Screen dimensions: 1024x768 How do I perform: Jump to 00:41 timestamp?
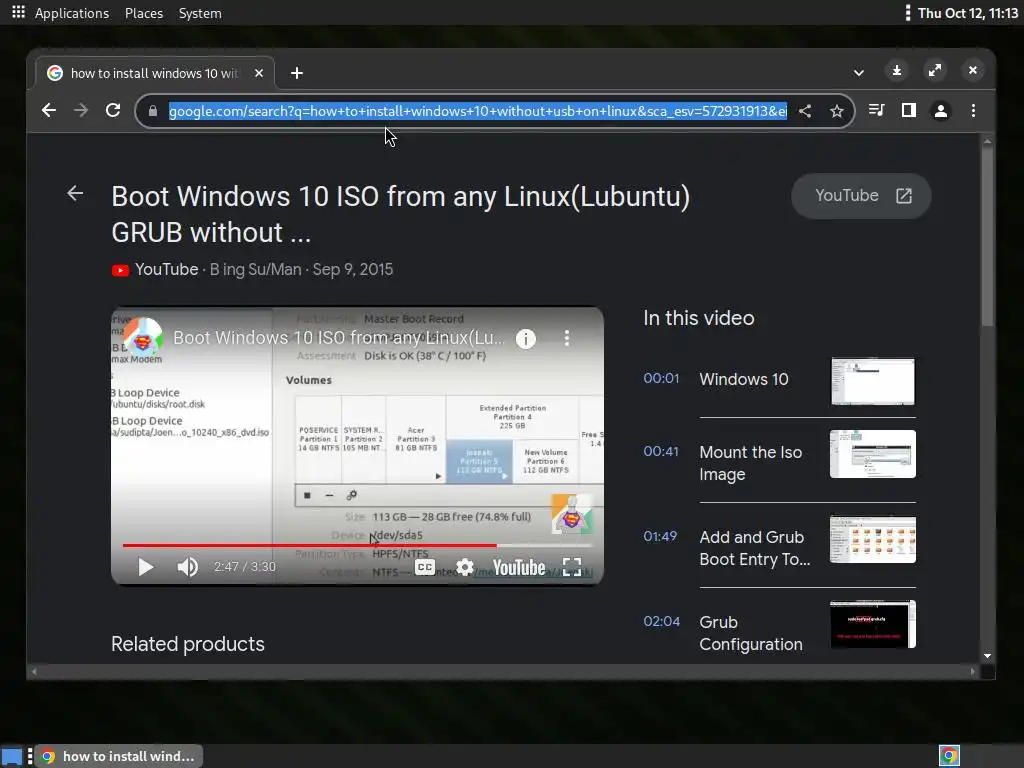pyautogui.click(x=661, y=452)
